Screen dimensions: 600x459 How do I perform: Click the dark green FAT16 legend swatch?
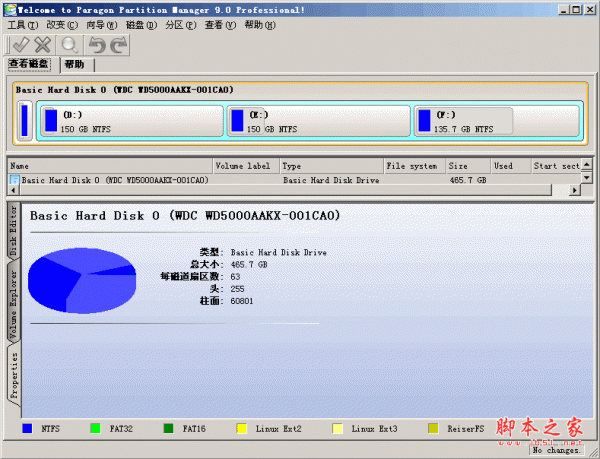(x=168, y=428)
